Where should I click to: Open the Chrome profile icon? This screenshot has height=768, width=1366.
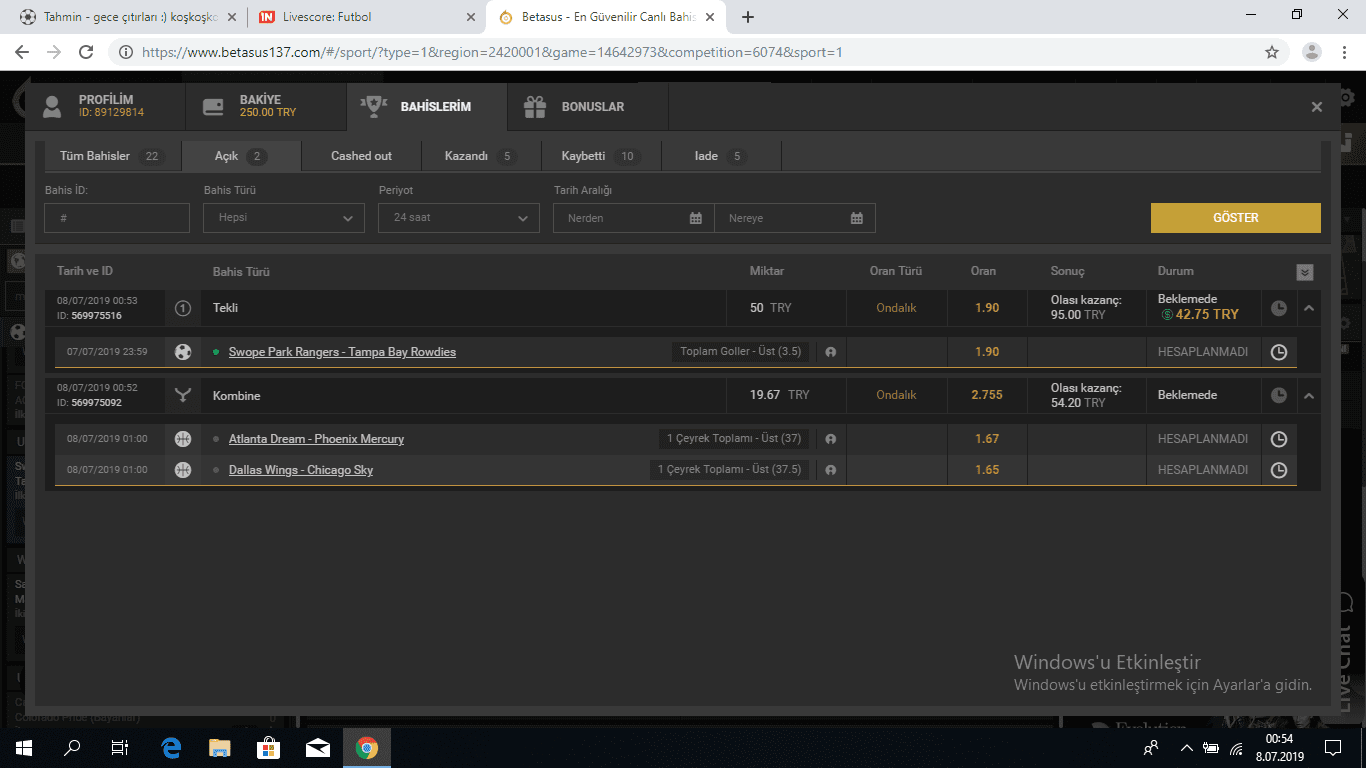point(1314,52)
